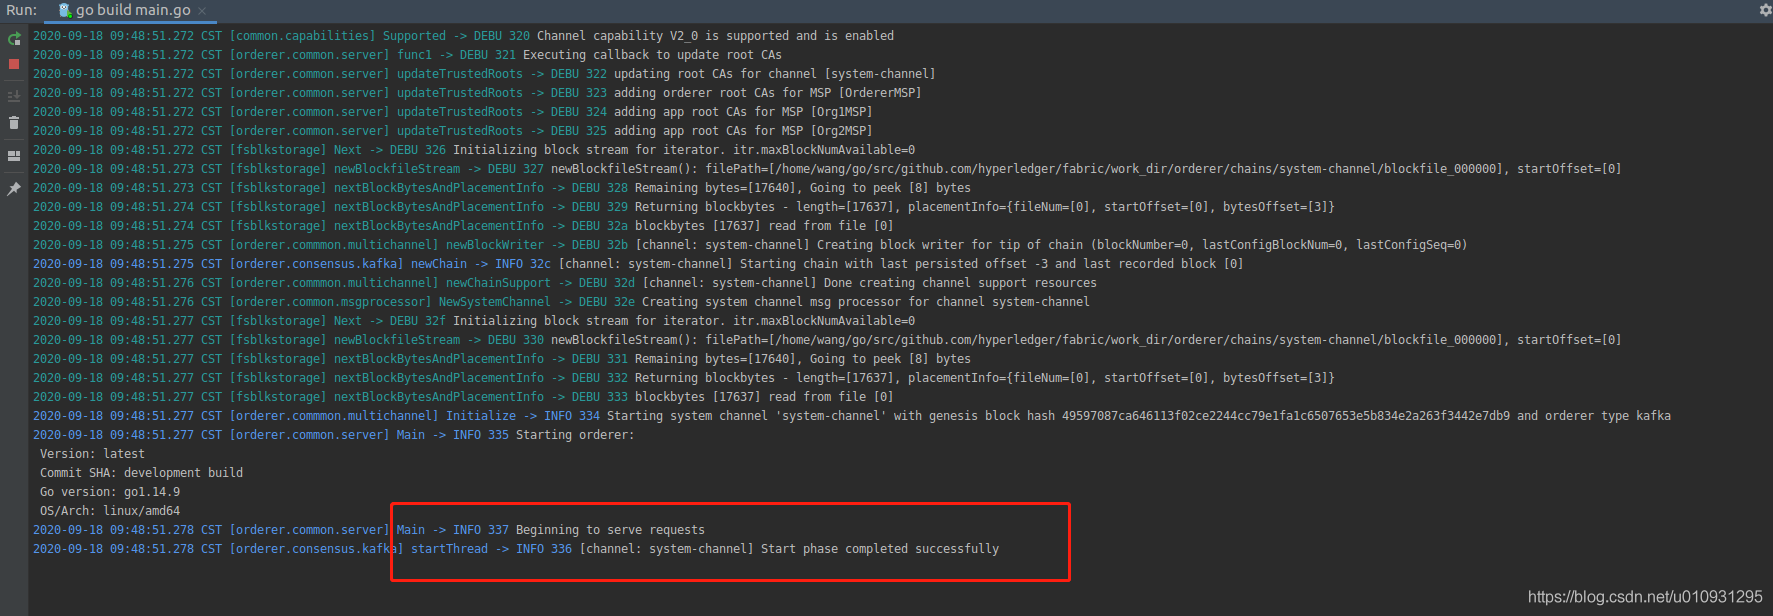Click 'OS/Arch: linux/amd64' line
The height and width of the screenshot is (616, 1773).
110,511
